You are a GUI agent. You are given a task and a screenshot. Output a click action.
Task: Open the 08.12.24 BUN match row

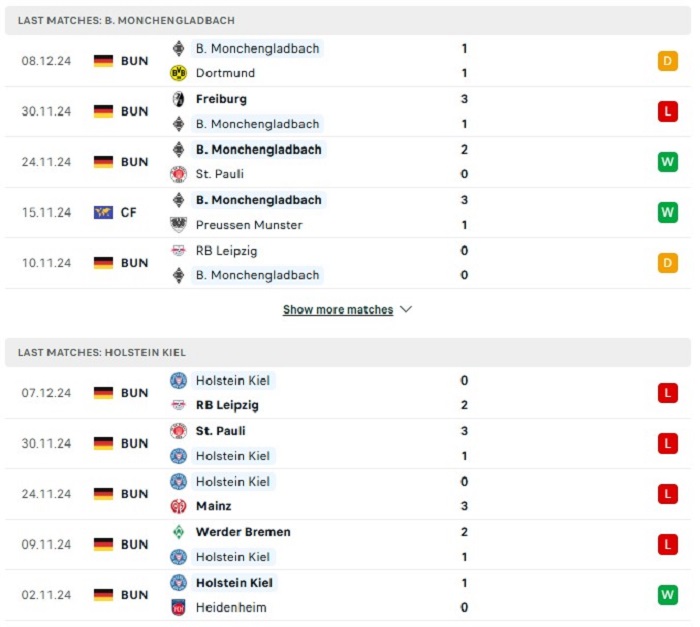click(348, 61)
